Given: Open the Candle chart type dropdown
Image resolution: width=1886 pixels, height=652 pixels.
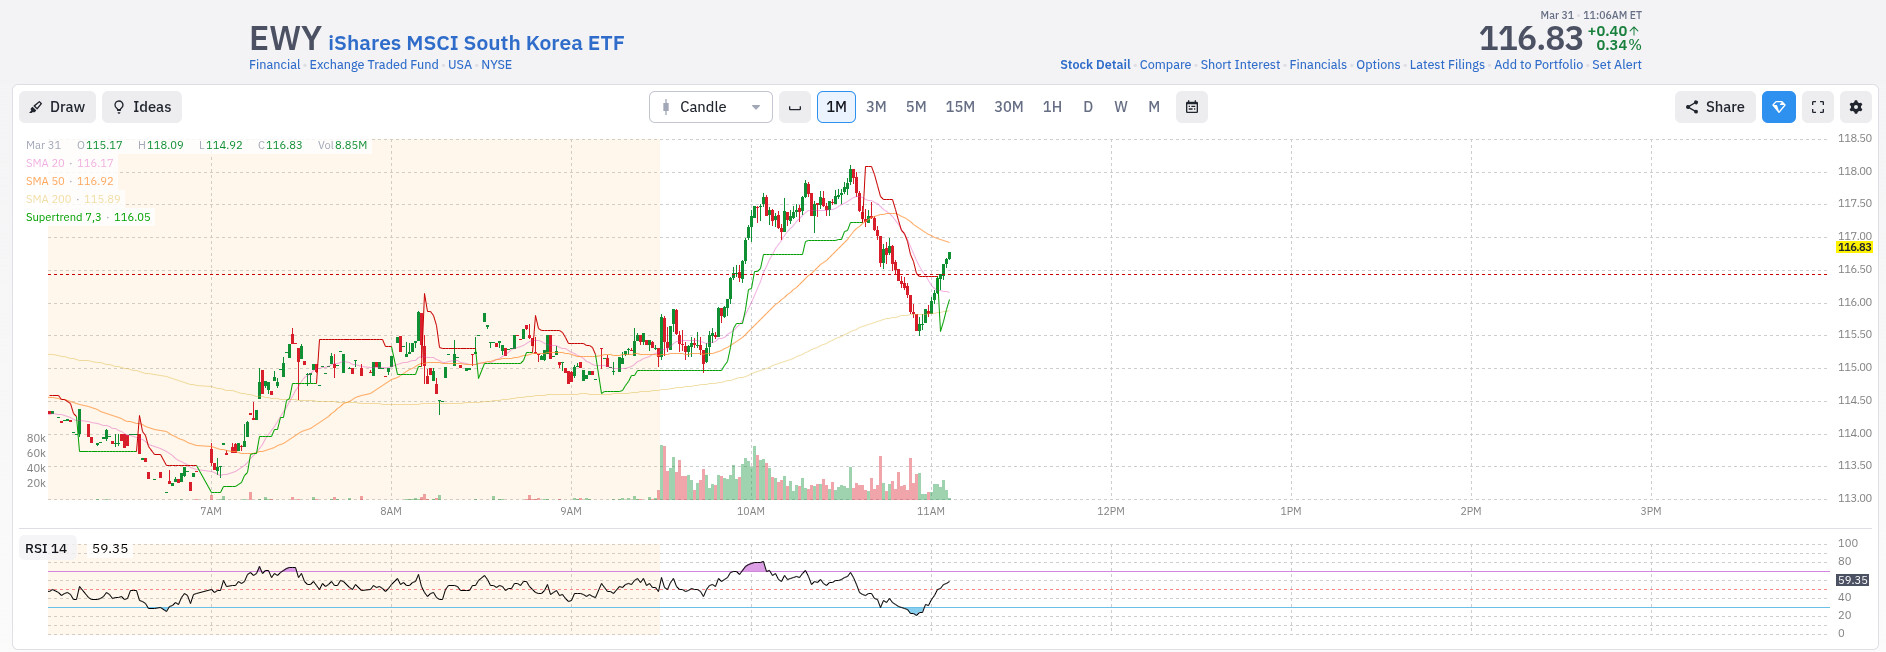Looking at the screenshot, I should pos(711,107).
